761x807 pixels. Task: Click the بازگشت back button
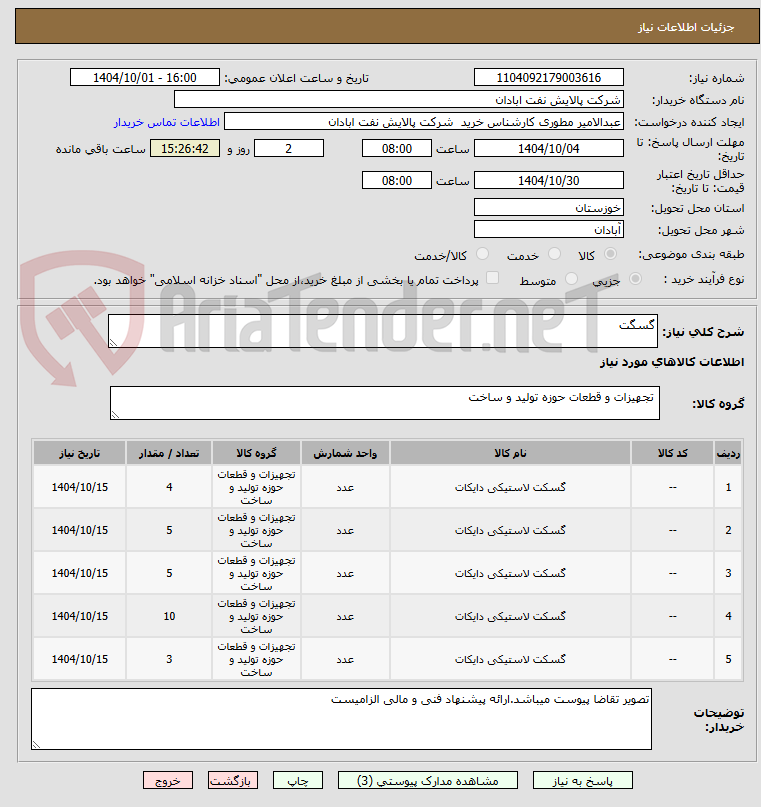click(x=233, y=780)
